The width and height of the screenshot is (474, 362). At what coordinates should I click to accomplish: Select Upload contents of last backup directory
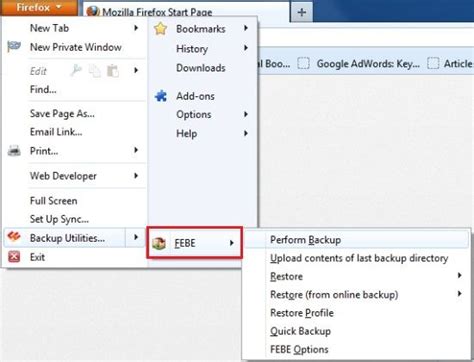coord(356,258)
